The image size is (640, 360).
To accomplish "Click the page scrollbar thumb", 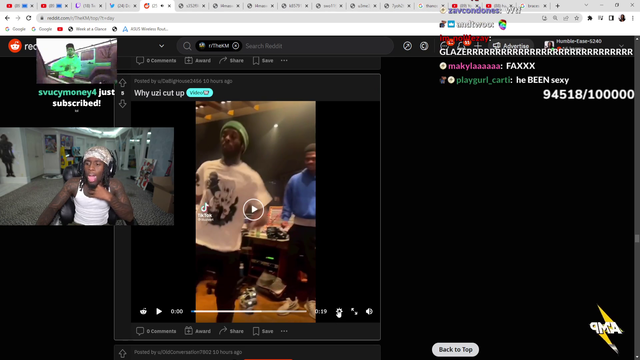I will (x=637, y=238).
